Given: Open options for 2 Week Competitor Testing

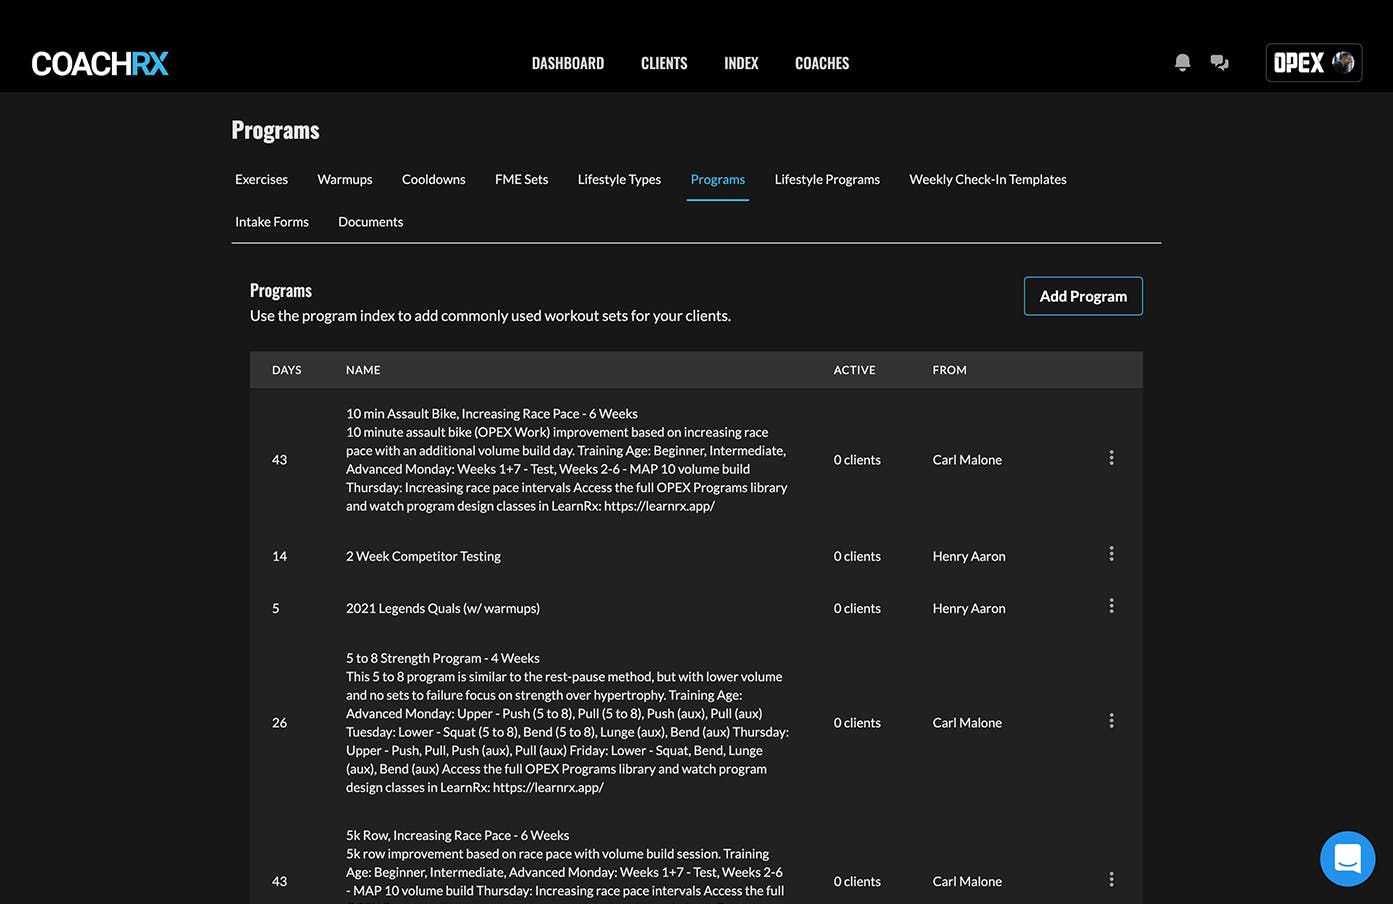Looking at the screenshot, I should (1111, 554).
